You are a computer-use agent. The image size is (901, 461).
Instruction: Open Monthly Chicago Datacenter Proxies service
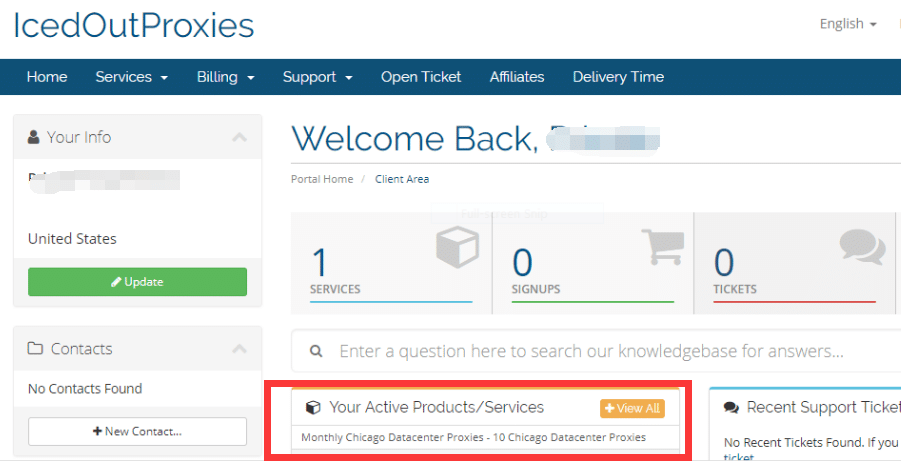pyautogui.click(x=473, y=437)
